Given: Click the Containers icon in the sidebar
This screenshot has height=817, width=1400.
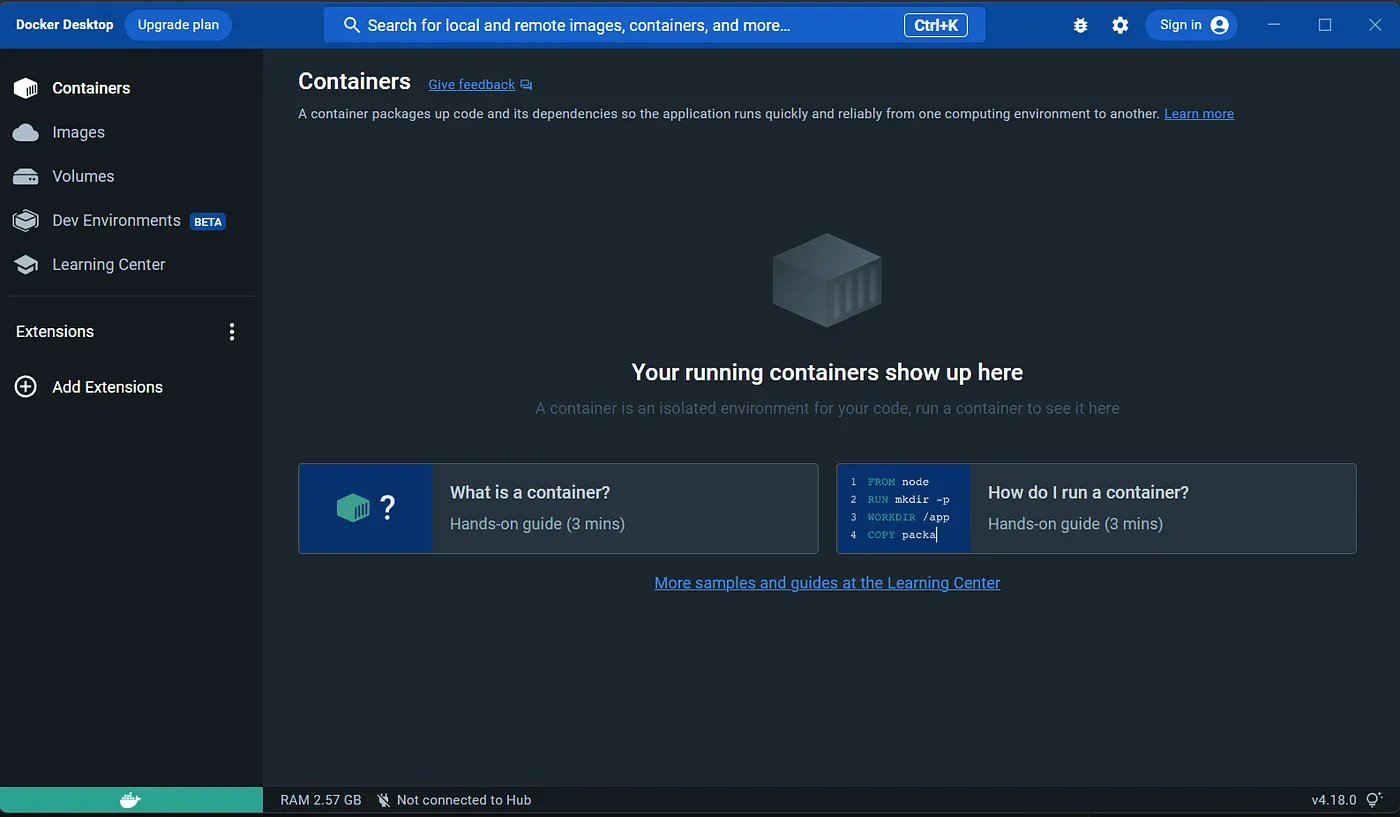Looking at the screenshot, I should click(26, 88).
